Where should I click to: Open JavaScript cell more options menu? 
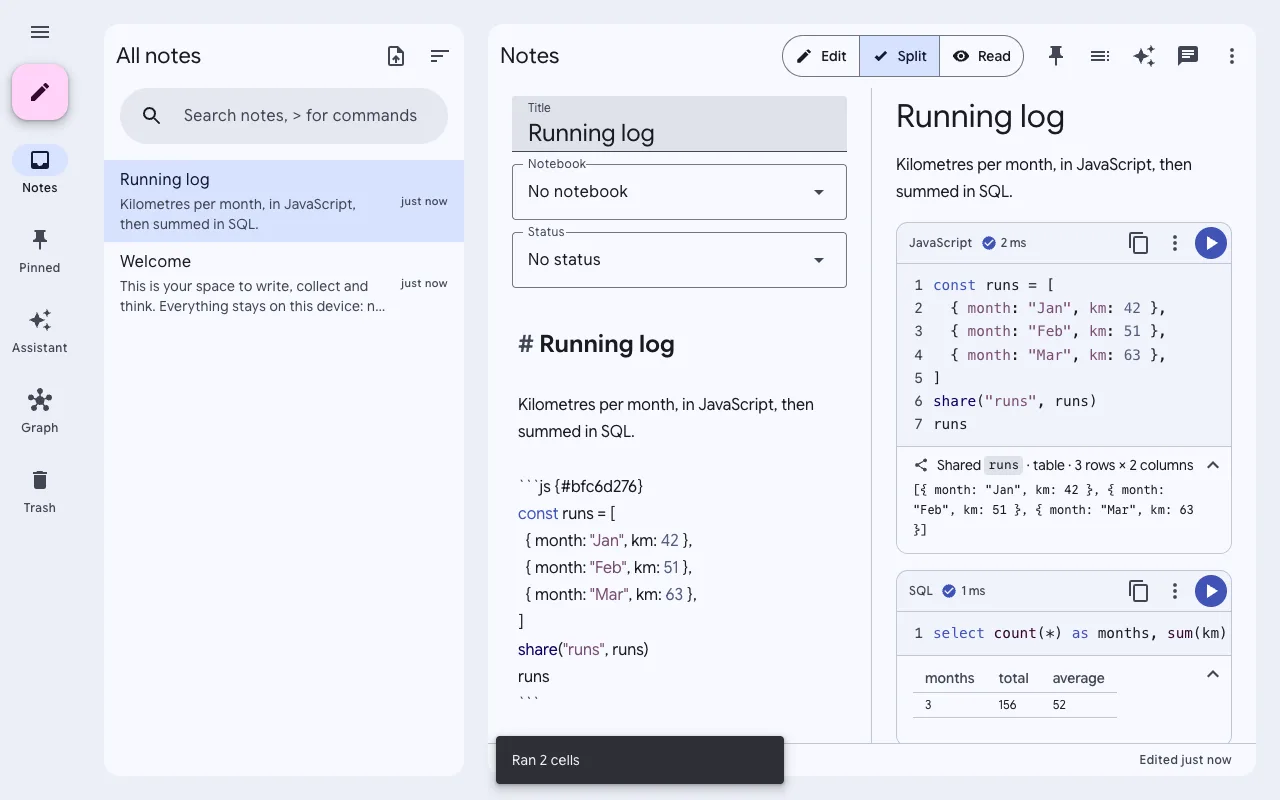click(1175, 243)
